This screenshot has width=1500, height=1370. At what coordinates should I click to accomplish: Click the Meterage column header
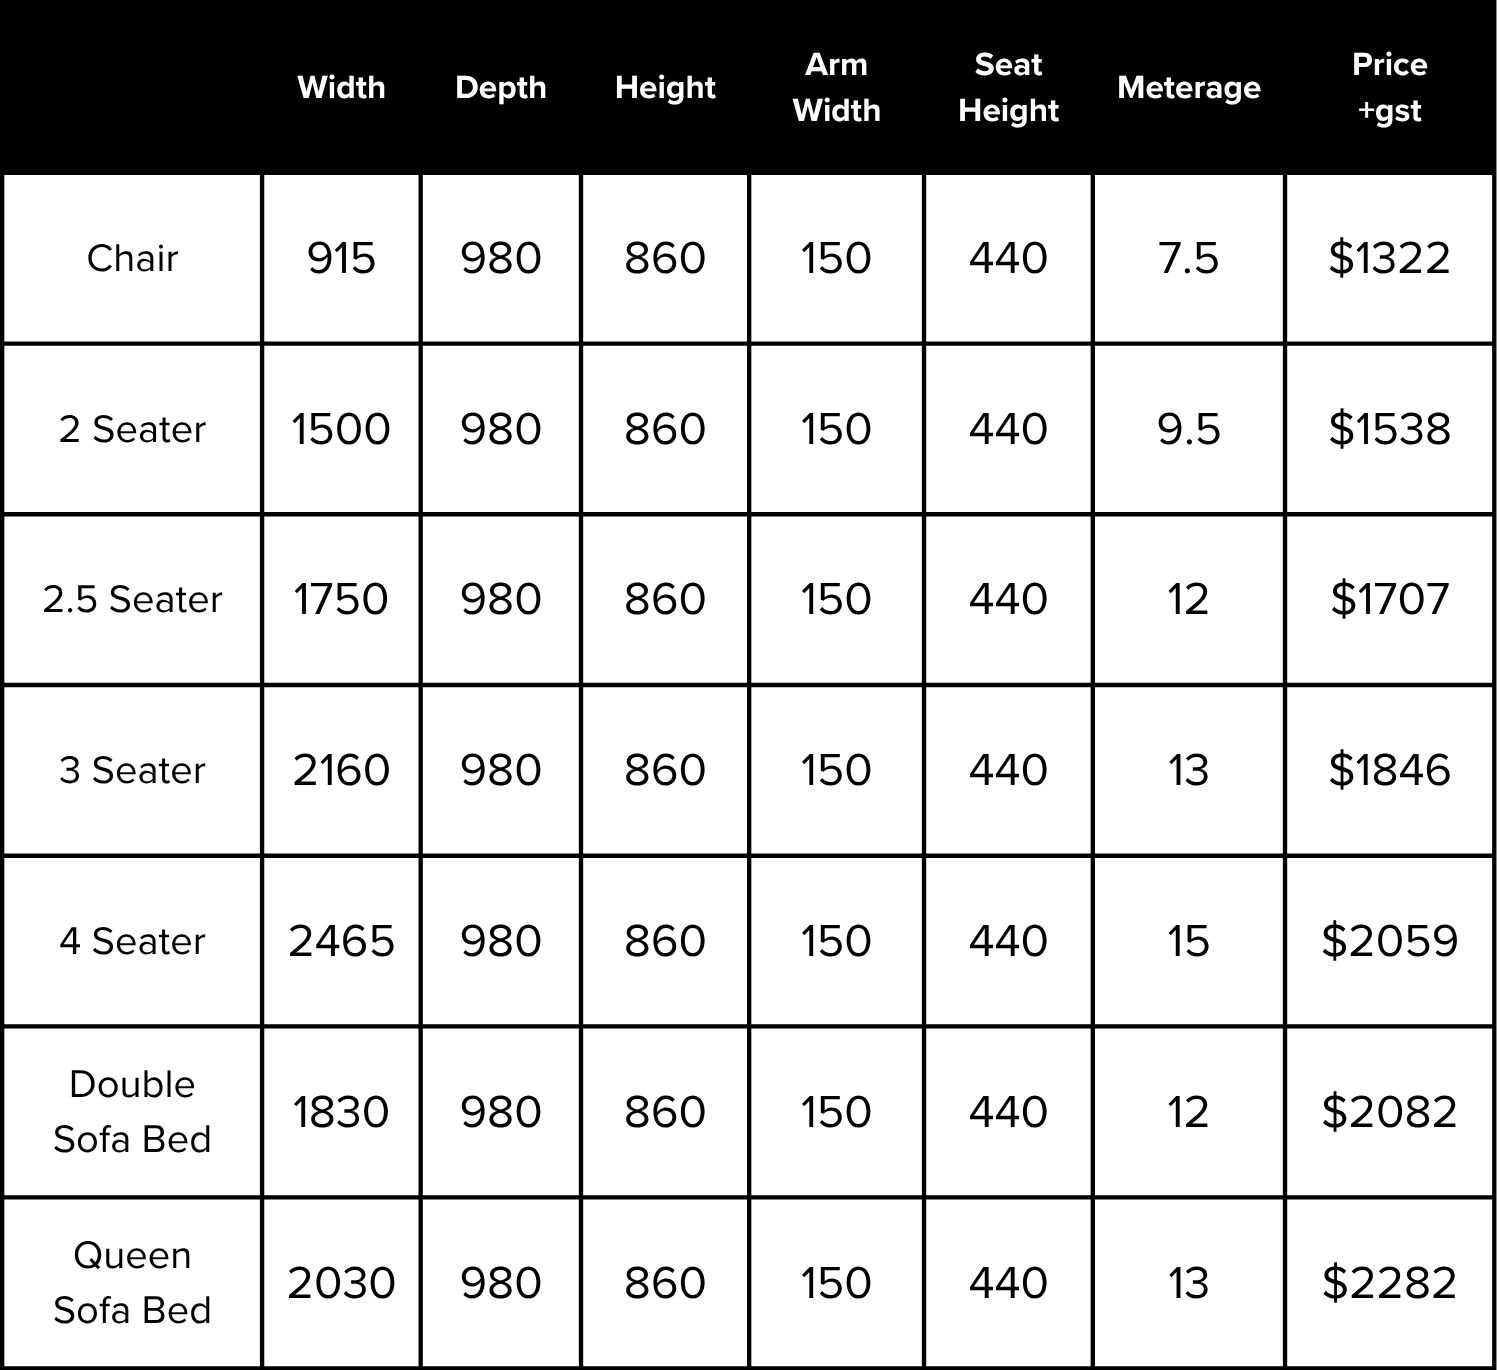point(1188,88)
